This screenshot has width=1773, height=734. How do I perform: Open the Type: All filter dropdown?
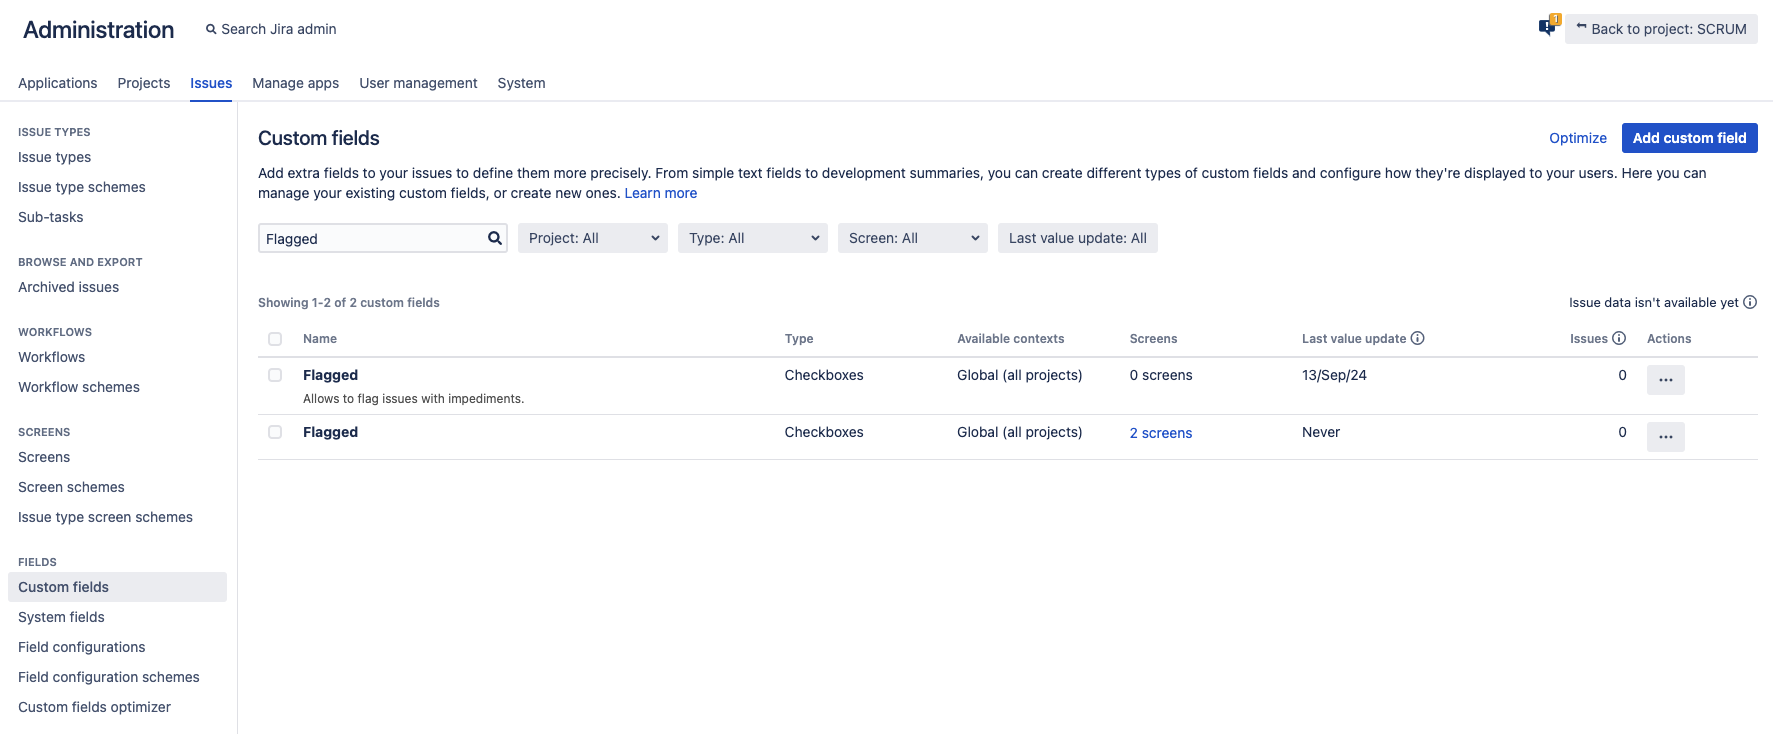752,238
